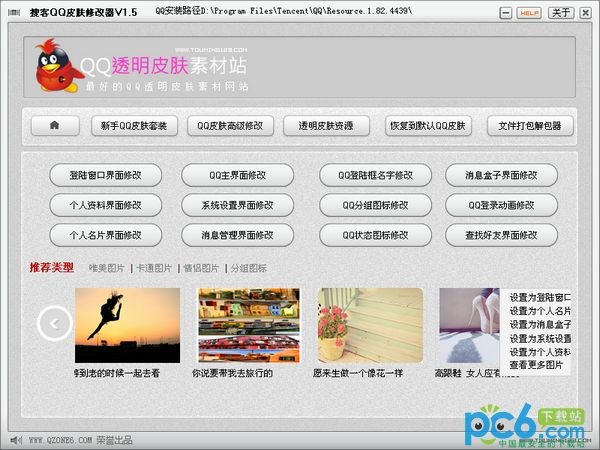Click the previous arrow circle beside thumbnails
Screen dimensions: 600x450
coord(55,323)
